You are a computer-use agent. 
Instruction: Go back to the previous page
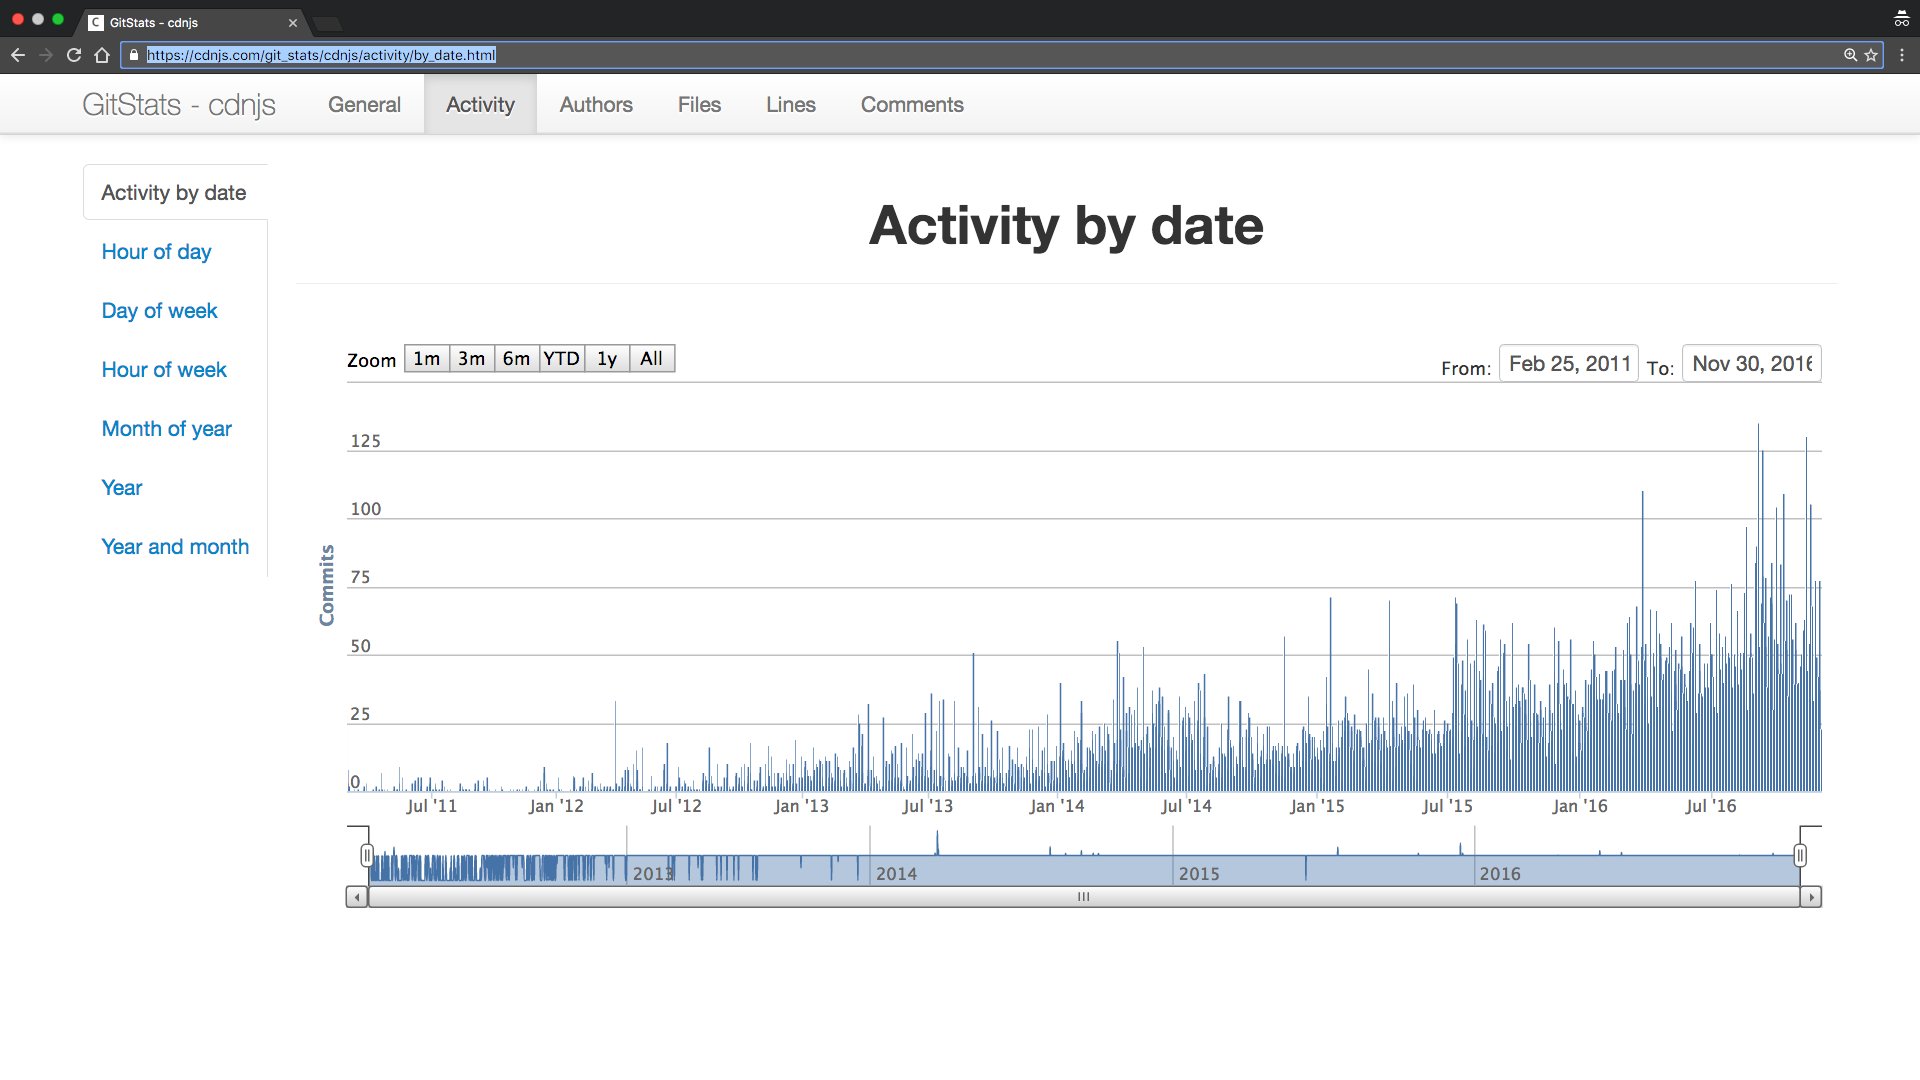pyautogui.click(x=17, y=55)
